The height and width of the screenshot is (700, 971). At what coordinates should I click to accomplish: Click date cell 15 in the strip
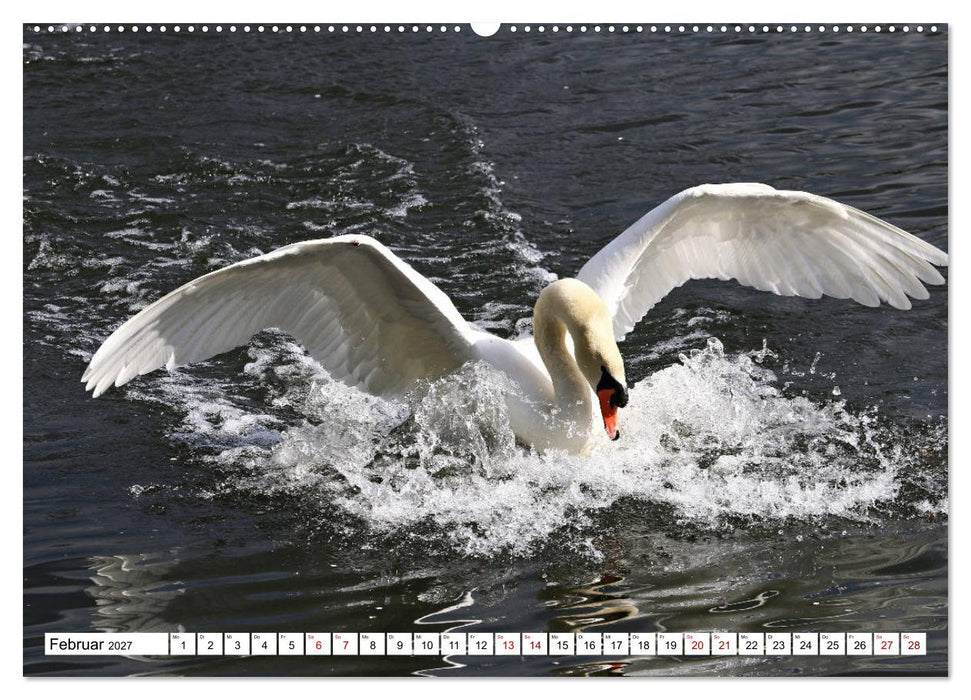pos(562,644)
